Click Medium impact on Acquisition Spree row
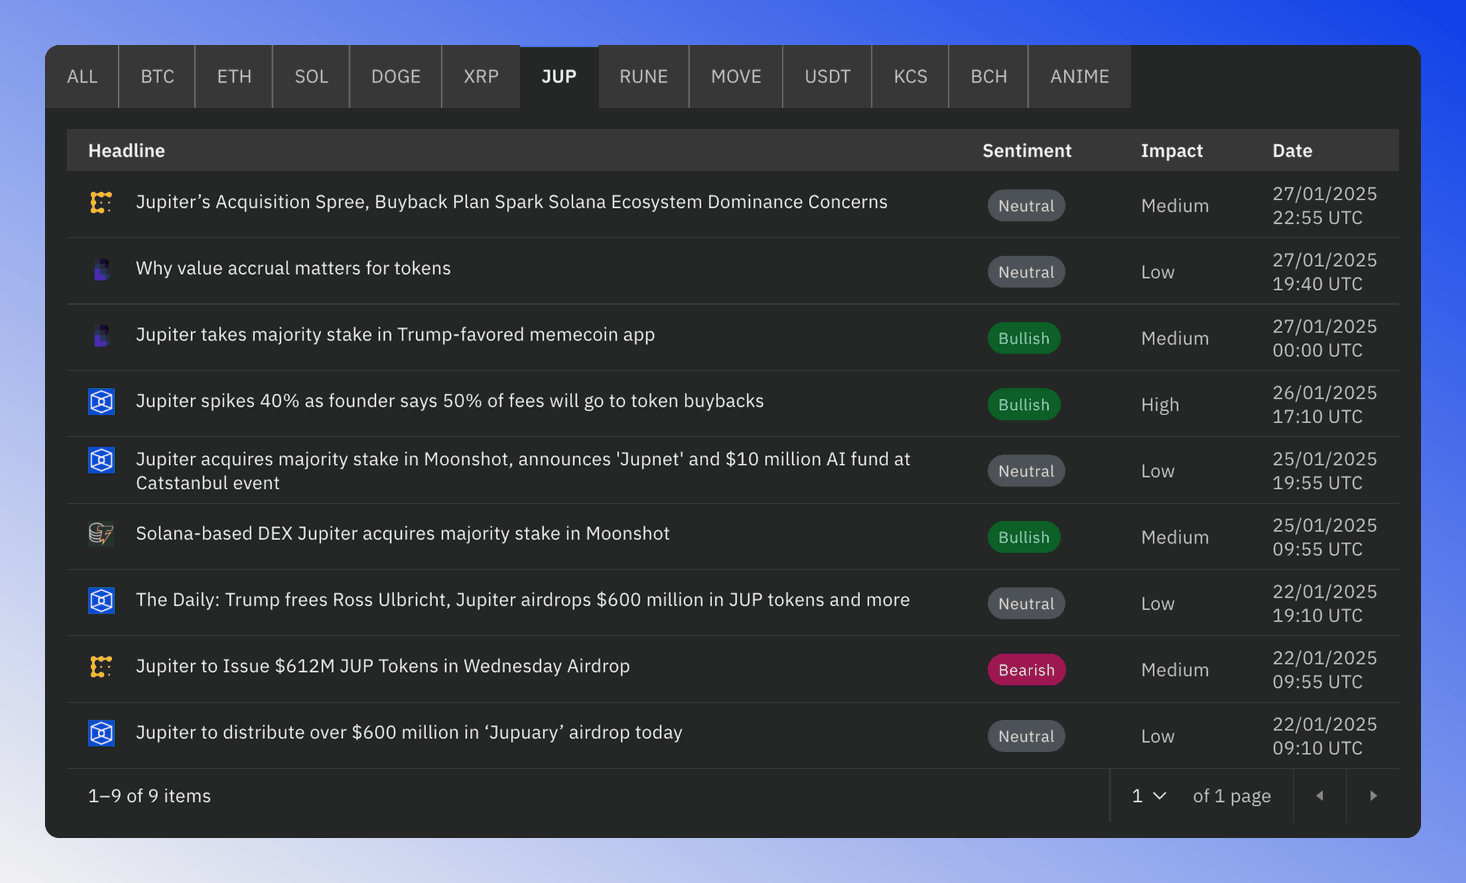Screen dimensions: 1466x883 tap(1175, 206)
